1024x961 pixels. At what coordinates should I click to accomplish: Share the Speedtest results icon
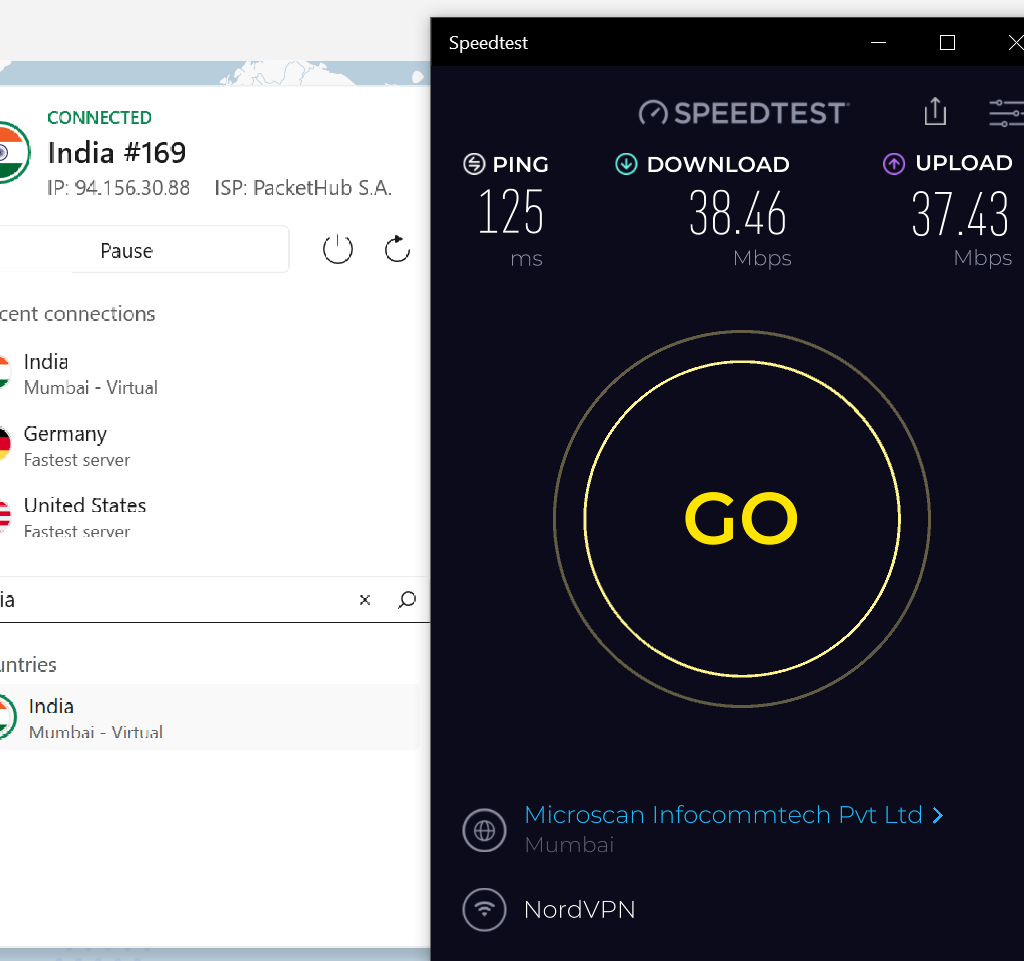[935, 112]
